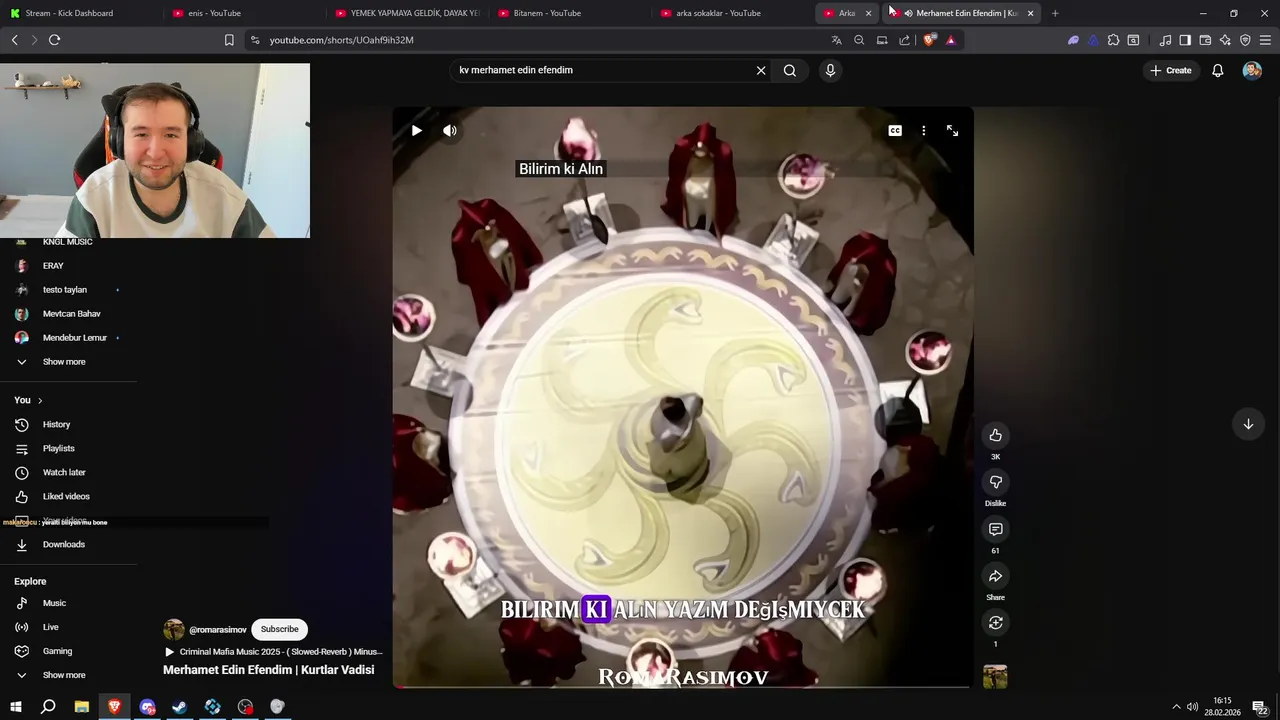Subscribe to @romarasimov
The width and height of the screenshot is (1280, 720).
pyautogui.click(x=280, y=629)
